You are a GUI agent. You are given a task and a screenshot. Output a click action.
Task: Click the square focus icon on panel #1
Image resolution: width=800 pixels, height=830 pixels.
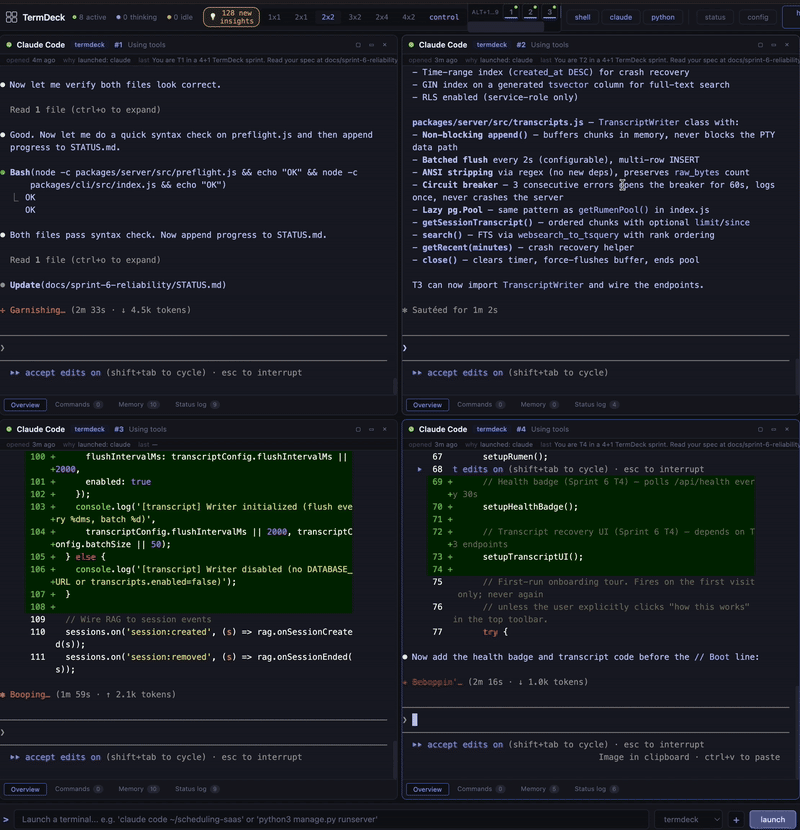(358, 45)
